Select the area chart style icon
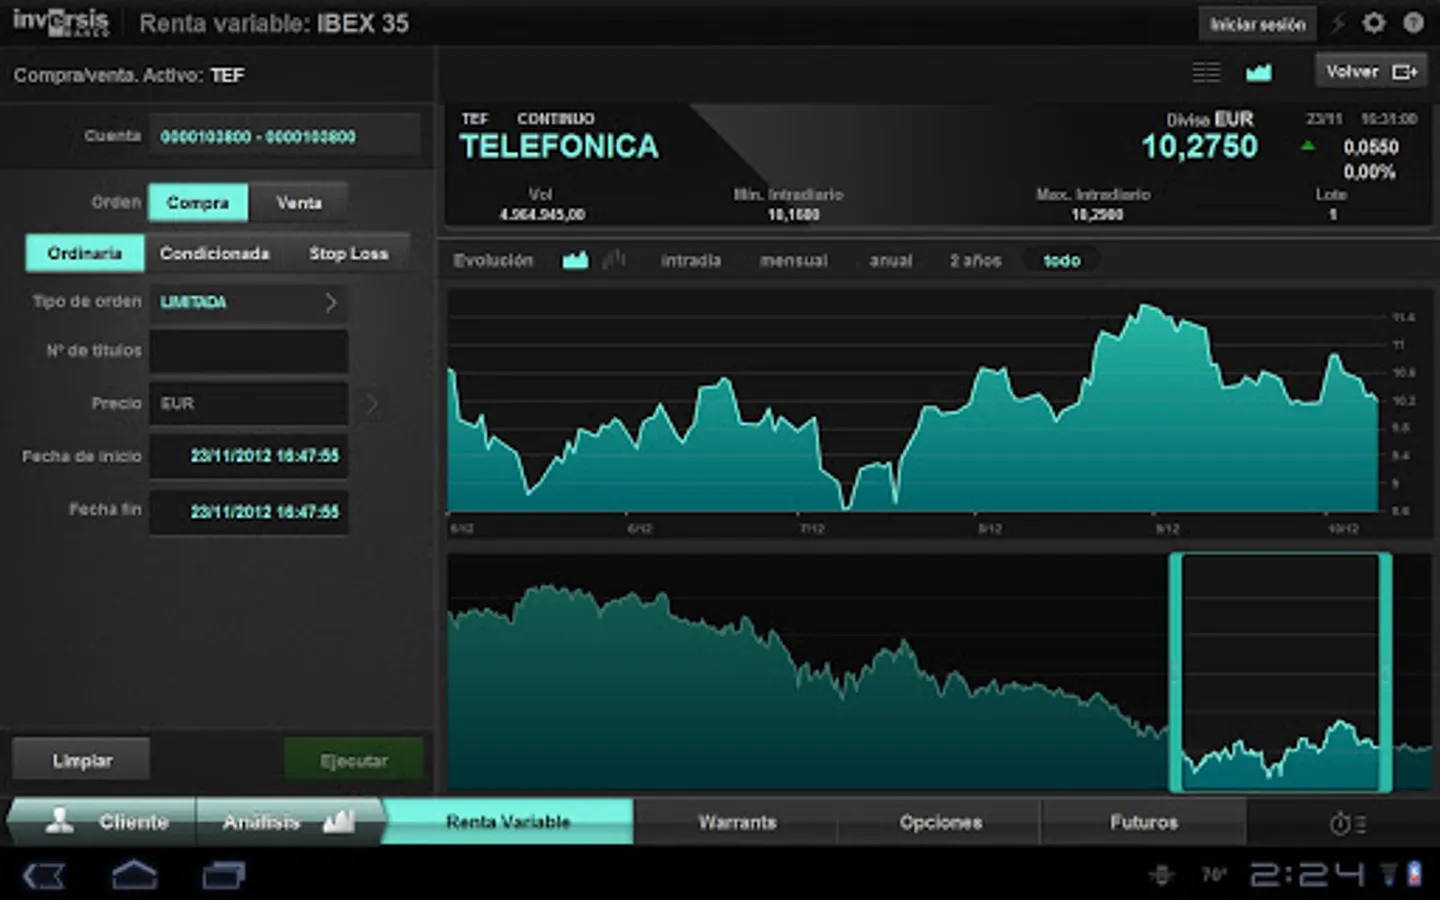The height and width of the screenshot is (900, 1440). coord(575,260)
